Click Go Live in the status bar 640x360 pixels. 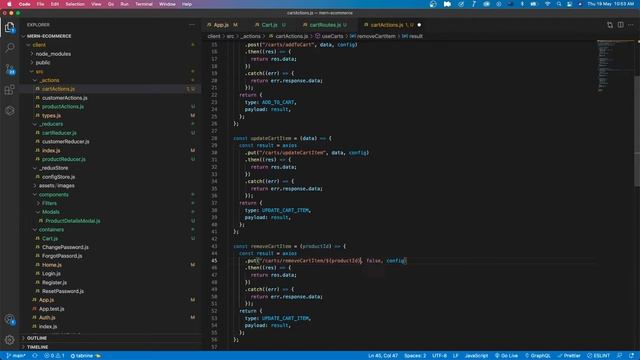(506, 356)
